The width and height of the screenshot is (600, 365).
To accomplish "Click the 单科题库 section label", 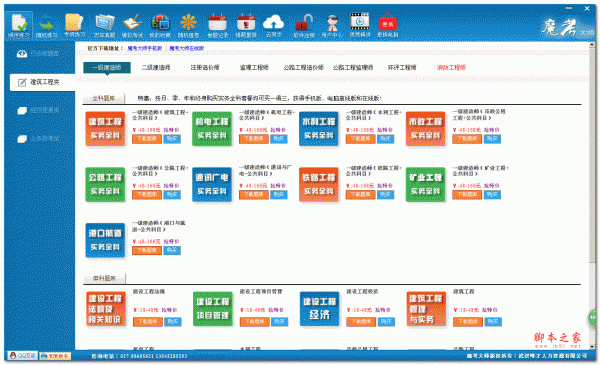I will pos(104,278).
